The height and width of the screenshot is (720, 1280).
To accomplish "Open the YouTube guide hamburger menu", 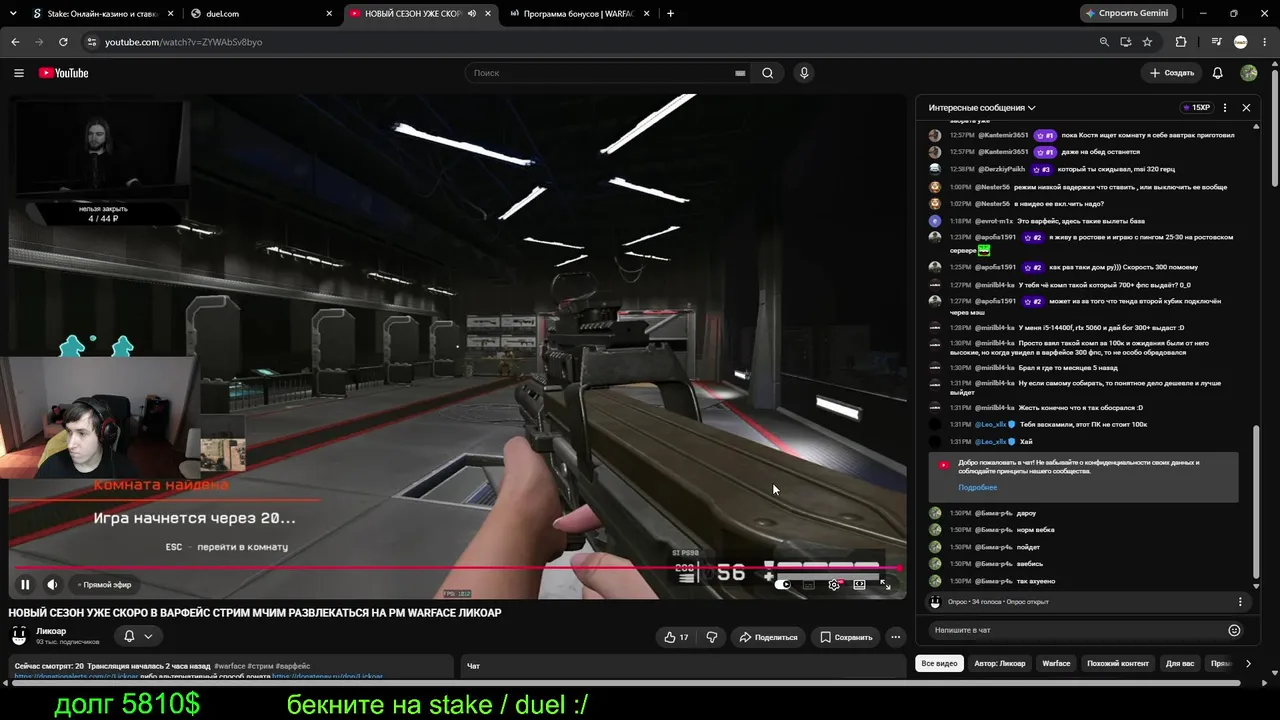I will pos(19,73).
